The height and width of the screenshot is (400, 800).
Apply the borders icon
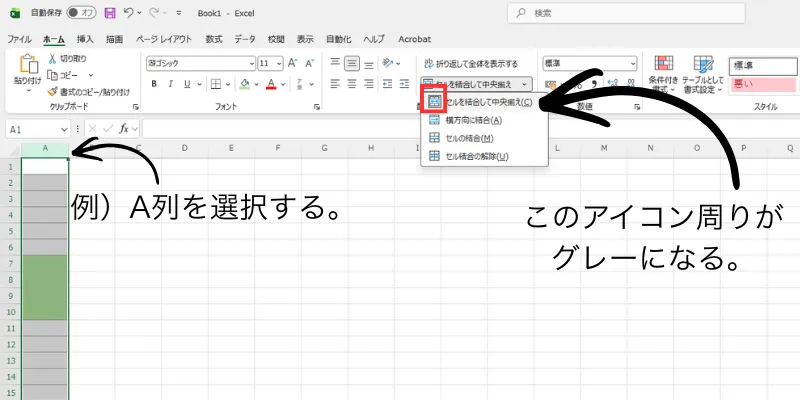tap(216, 84)
